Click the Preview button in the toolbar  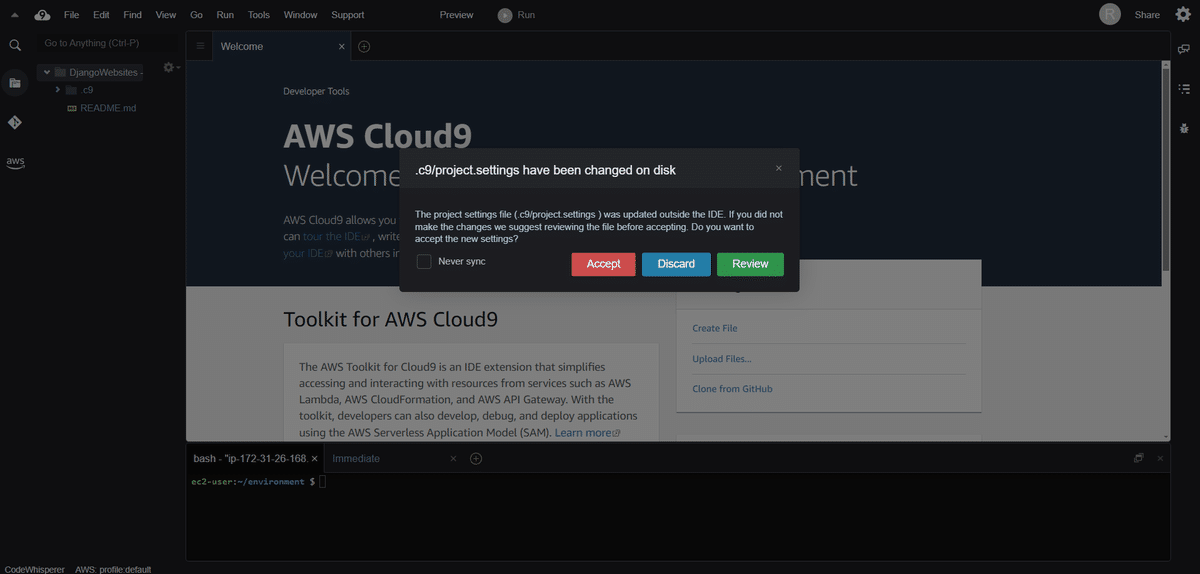click(456, 15)
